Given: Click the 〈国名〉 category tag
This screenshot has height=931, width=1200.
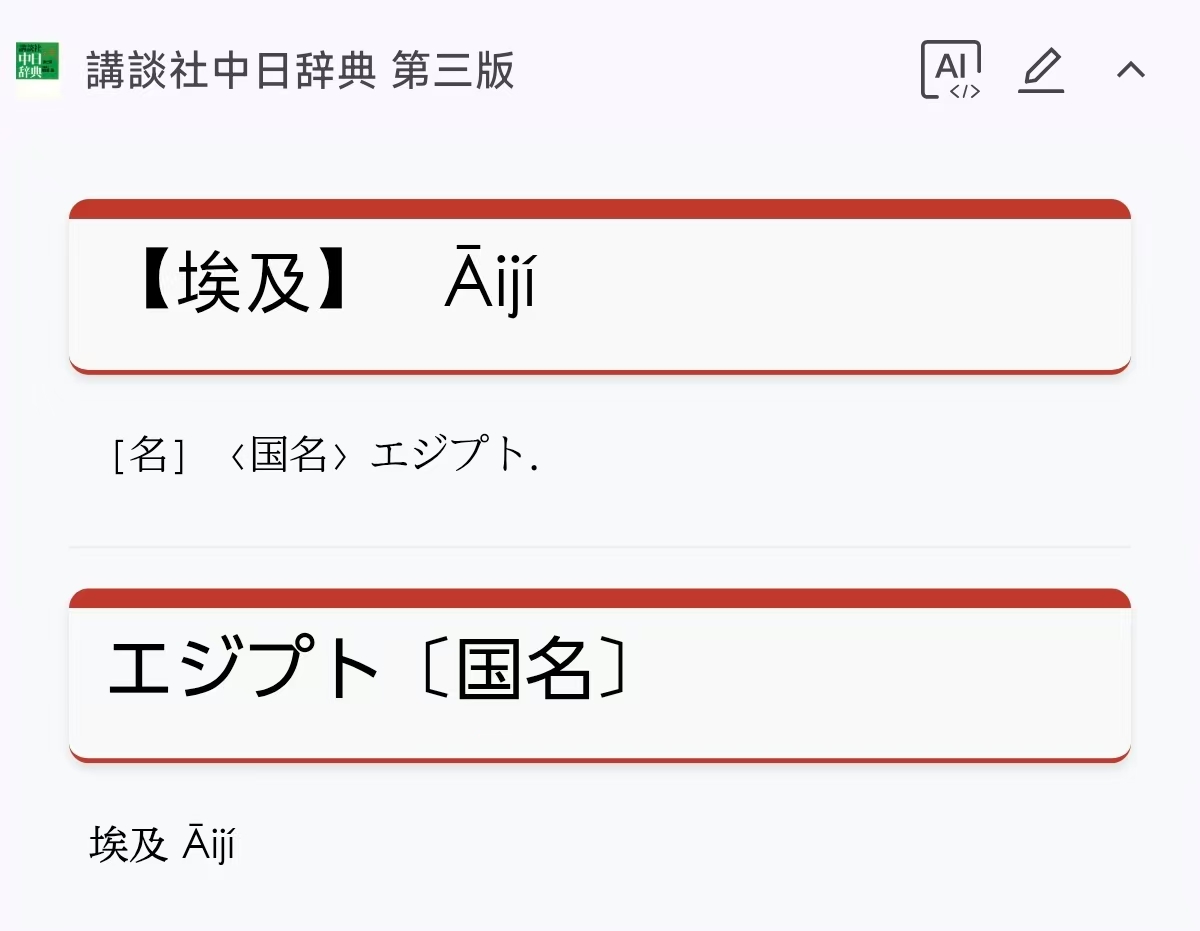Looking at the screenshot, I should (x=288, y=455).
